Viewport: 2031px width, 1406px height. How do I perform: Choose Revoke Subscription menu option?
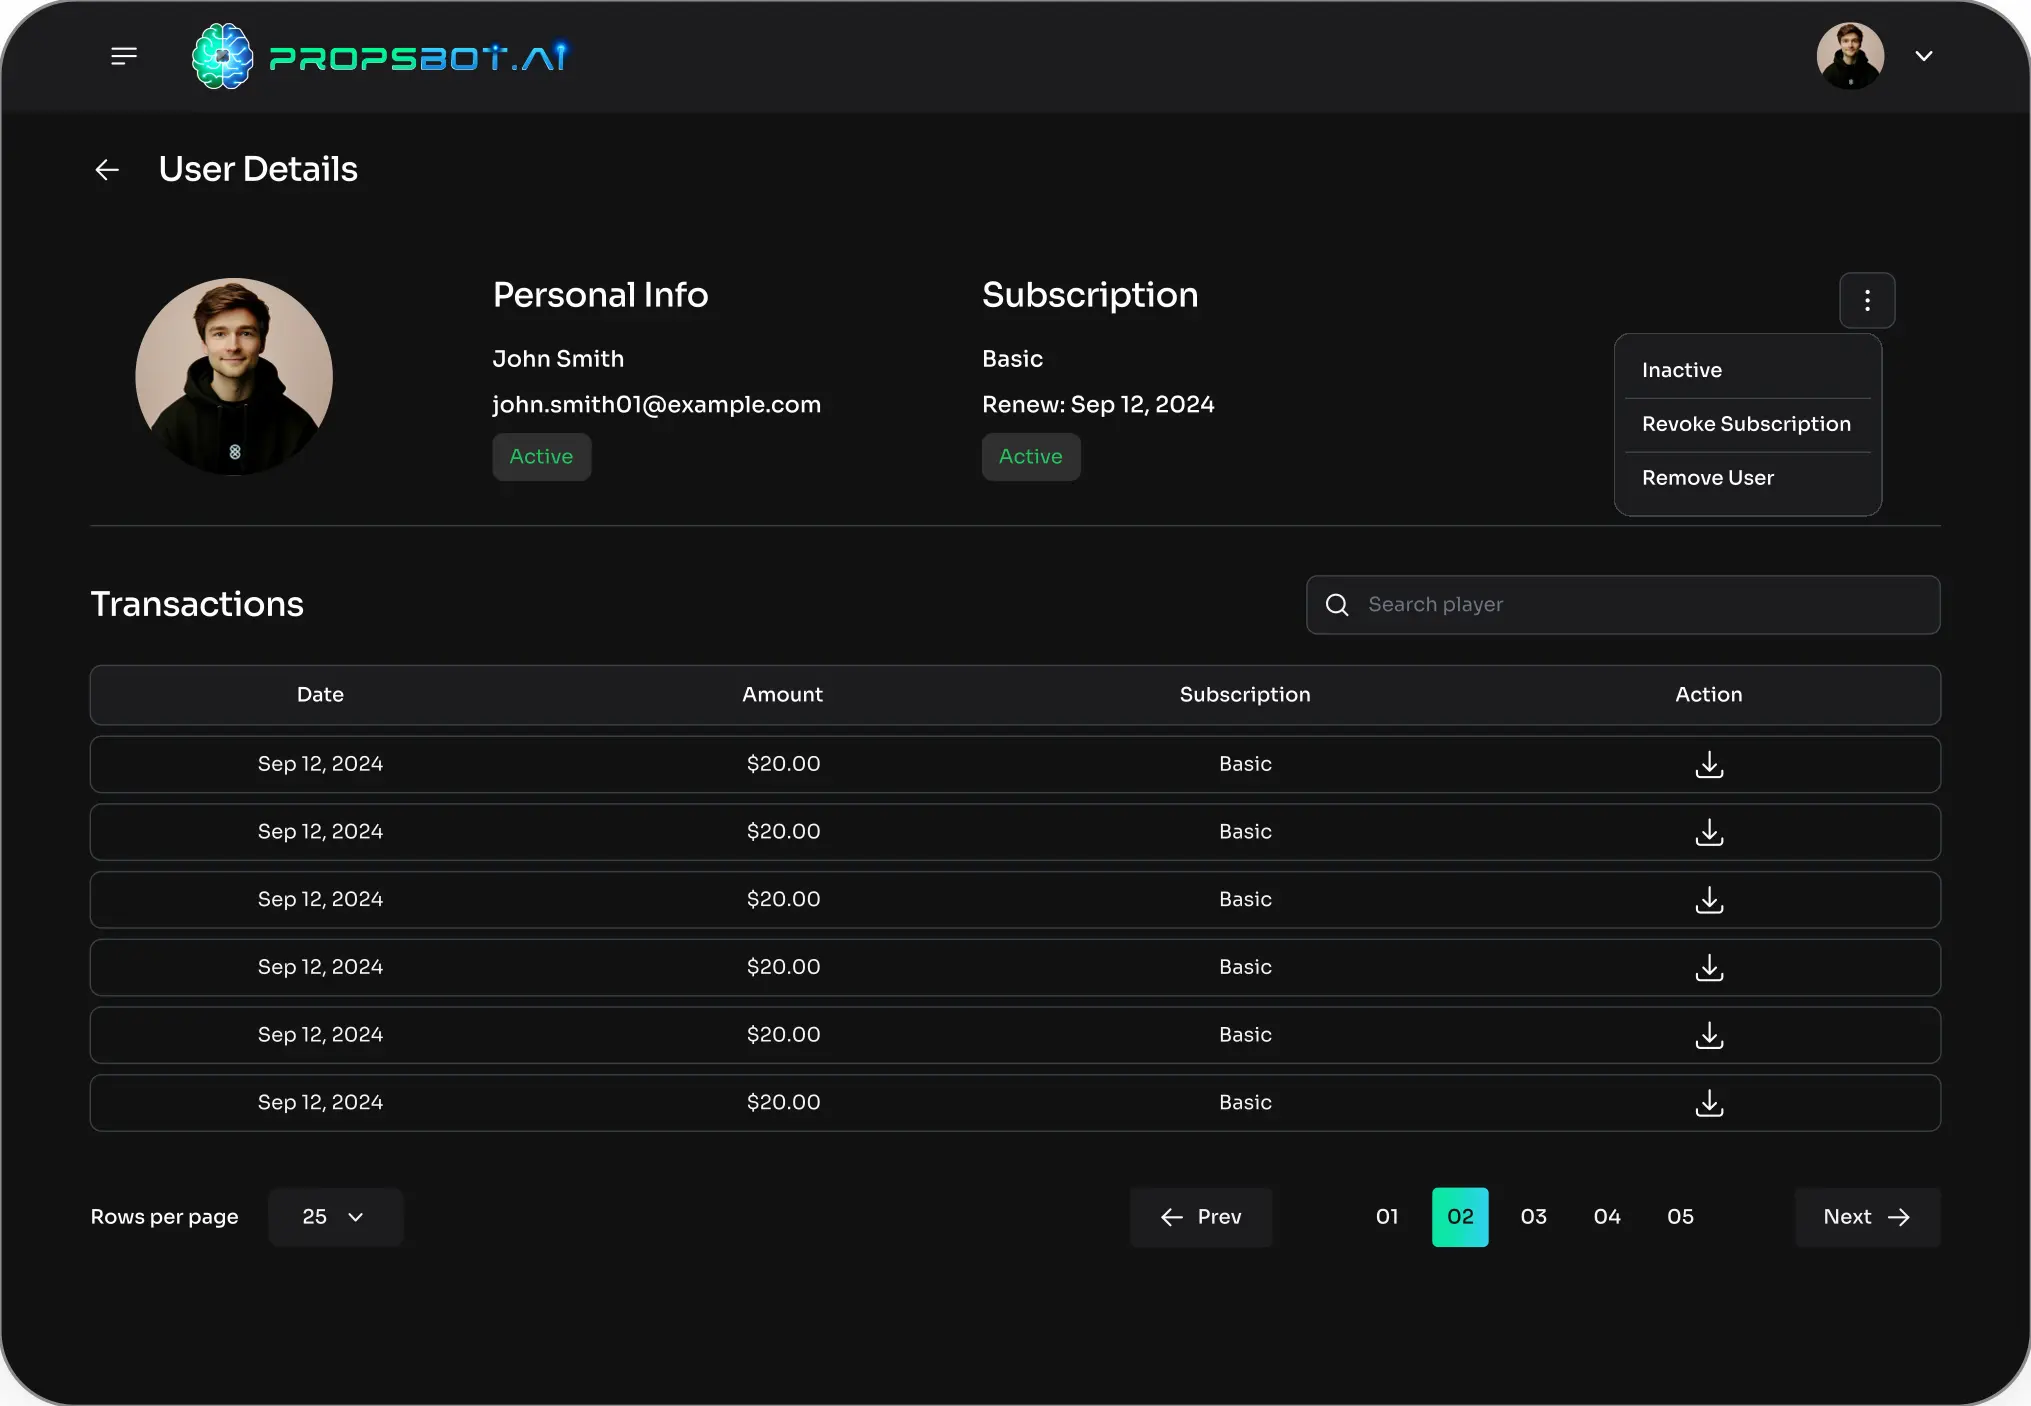point(1747,424)
